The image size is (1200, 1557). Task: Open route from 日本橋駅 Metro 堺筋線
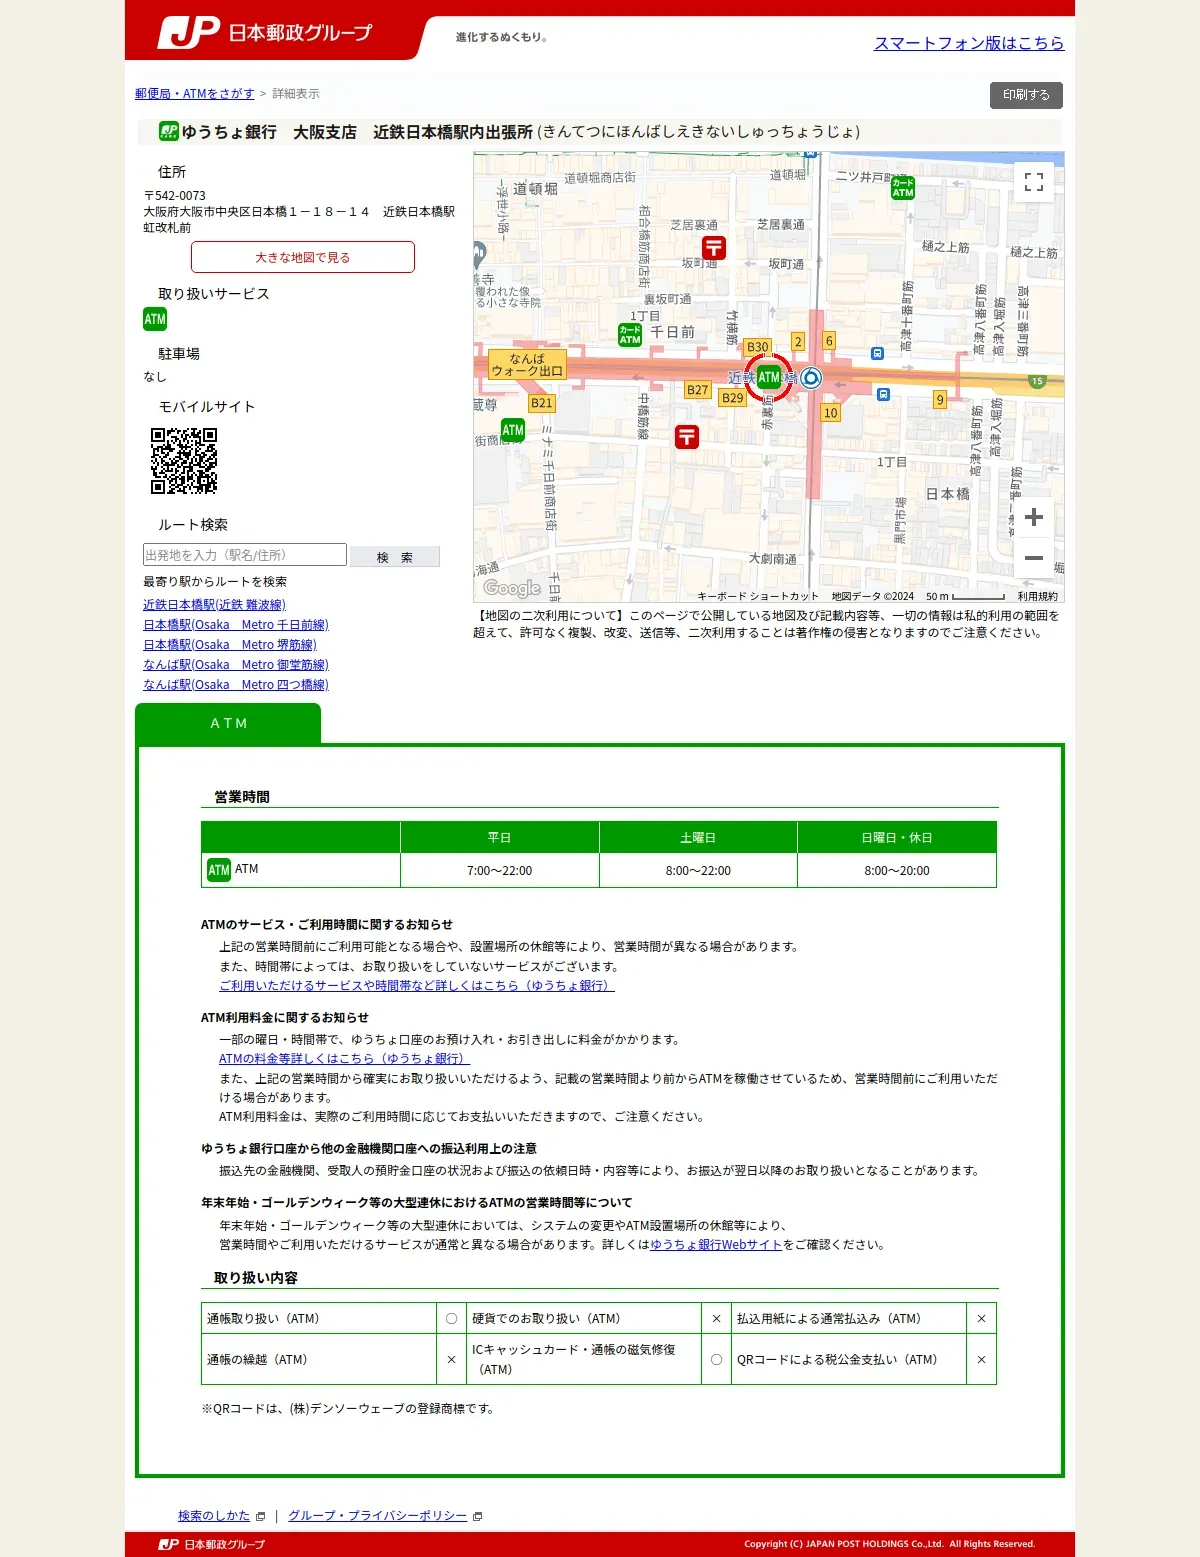click(x=230, y=645)
